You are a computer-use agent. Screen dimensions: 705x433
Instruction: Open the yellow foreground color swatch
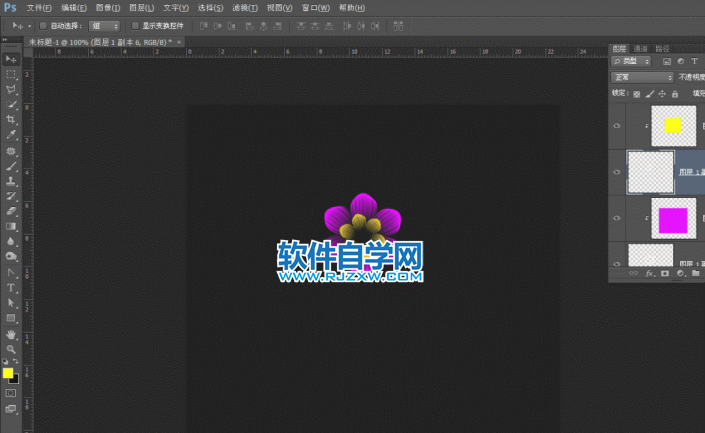click(7, 373)
